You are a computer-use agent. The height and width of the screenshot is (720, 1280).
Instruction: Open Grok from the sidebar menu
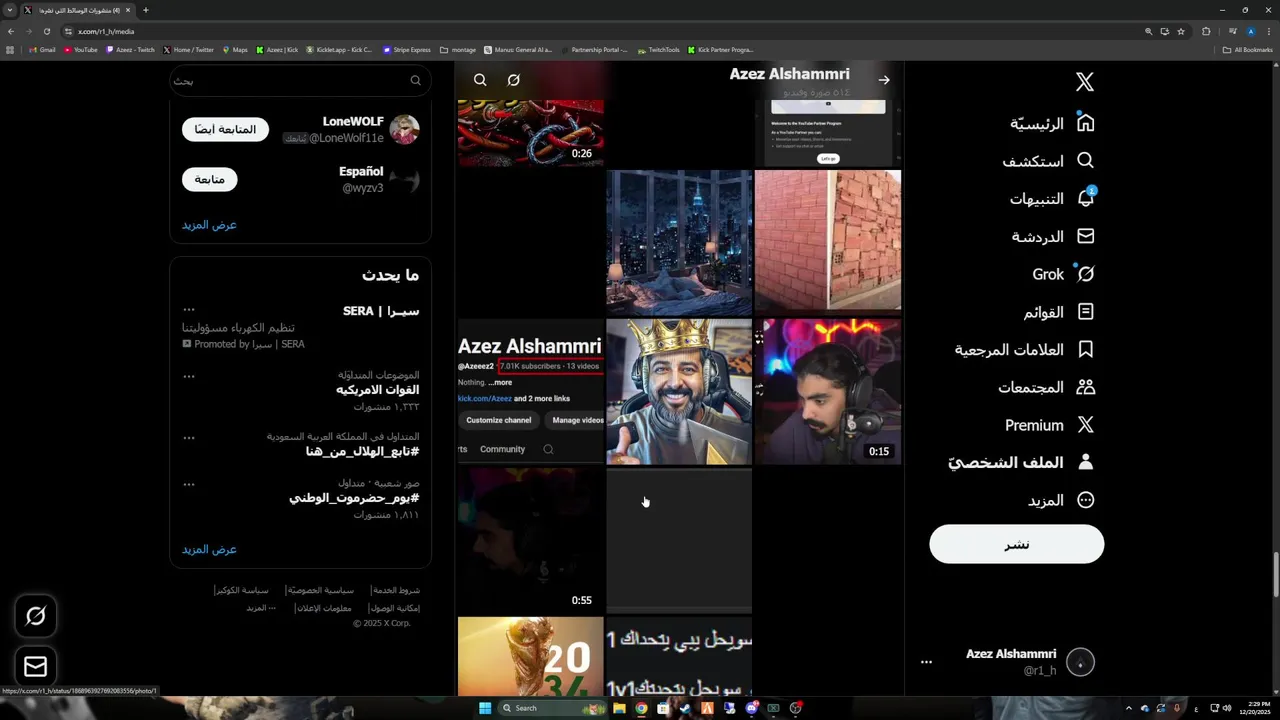click(1064, 274)
